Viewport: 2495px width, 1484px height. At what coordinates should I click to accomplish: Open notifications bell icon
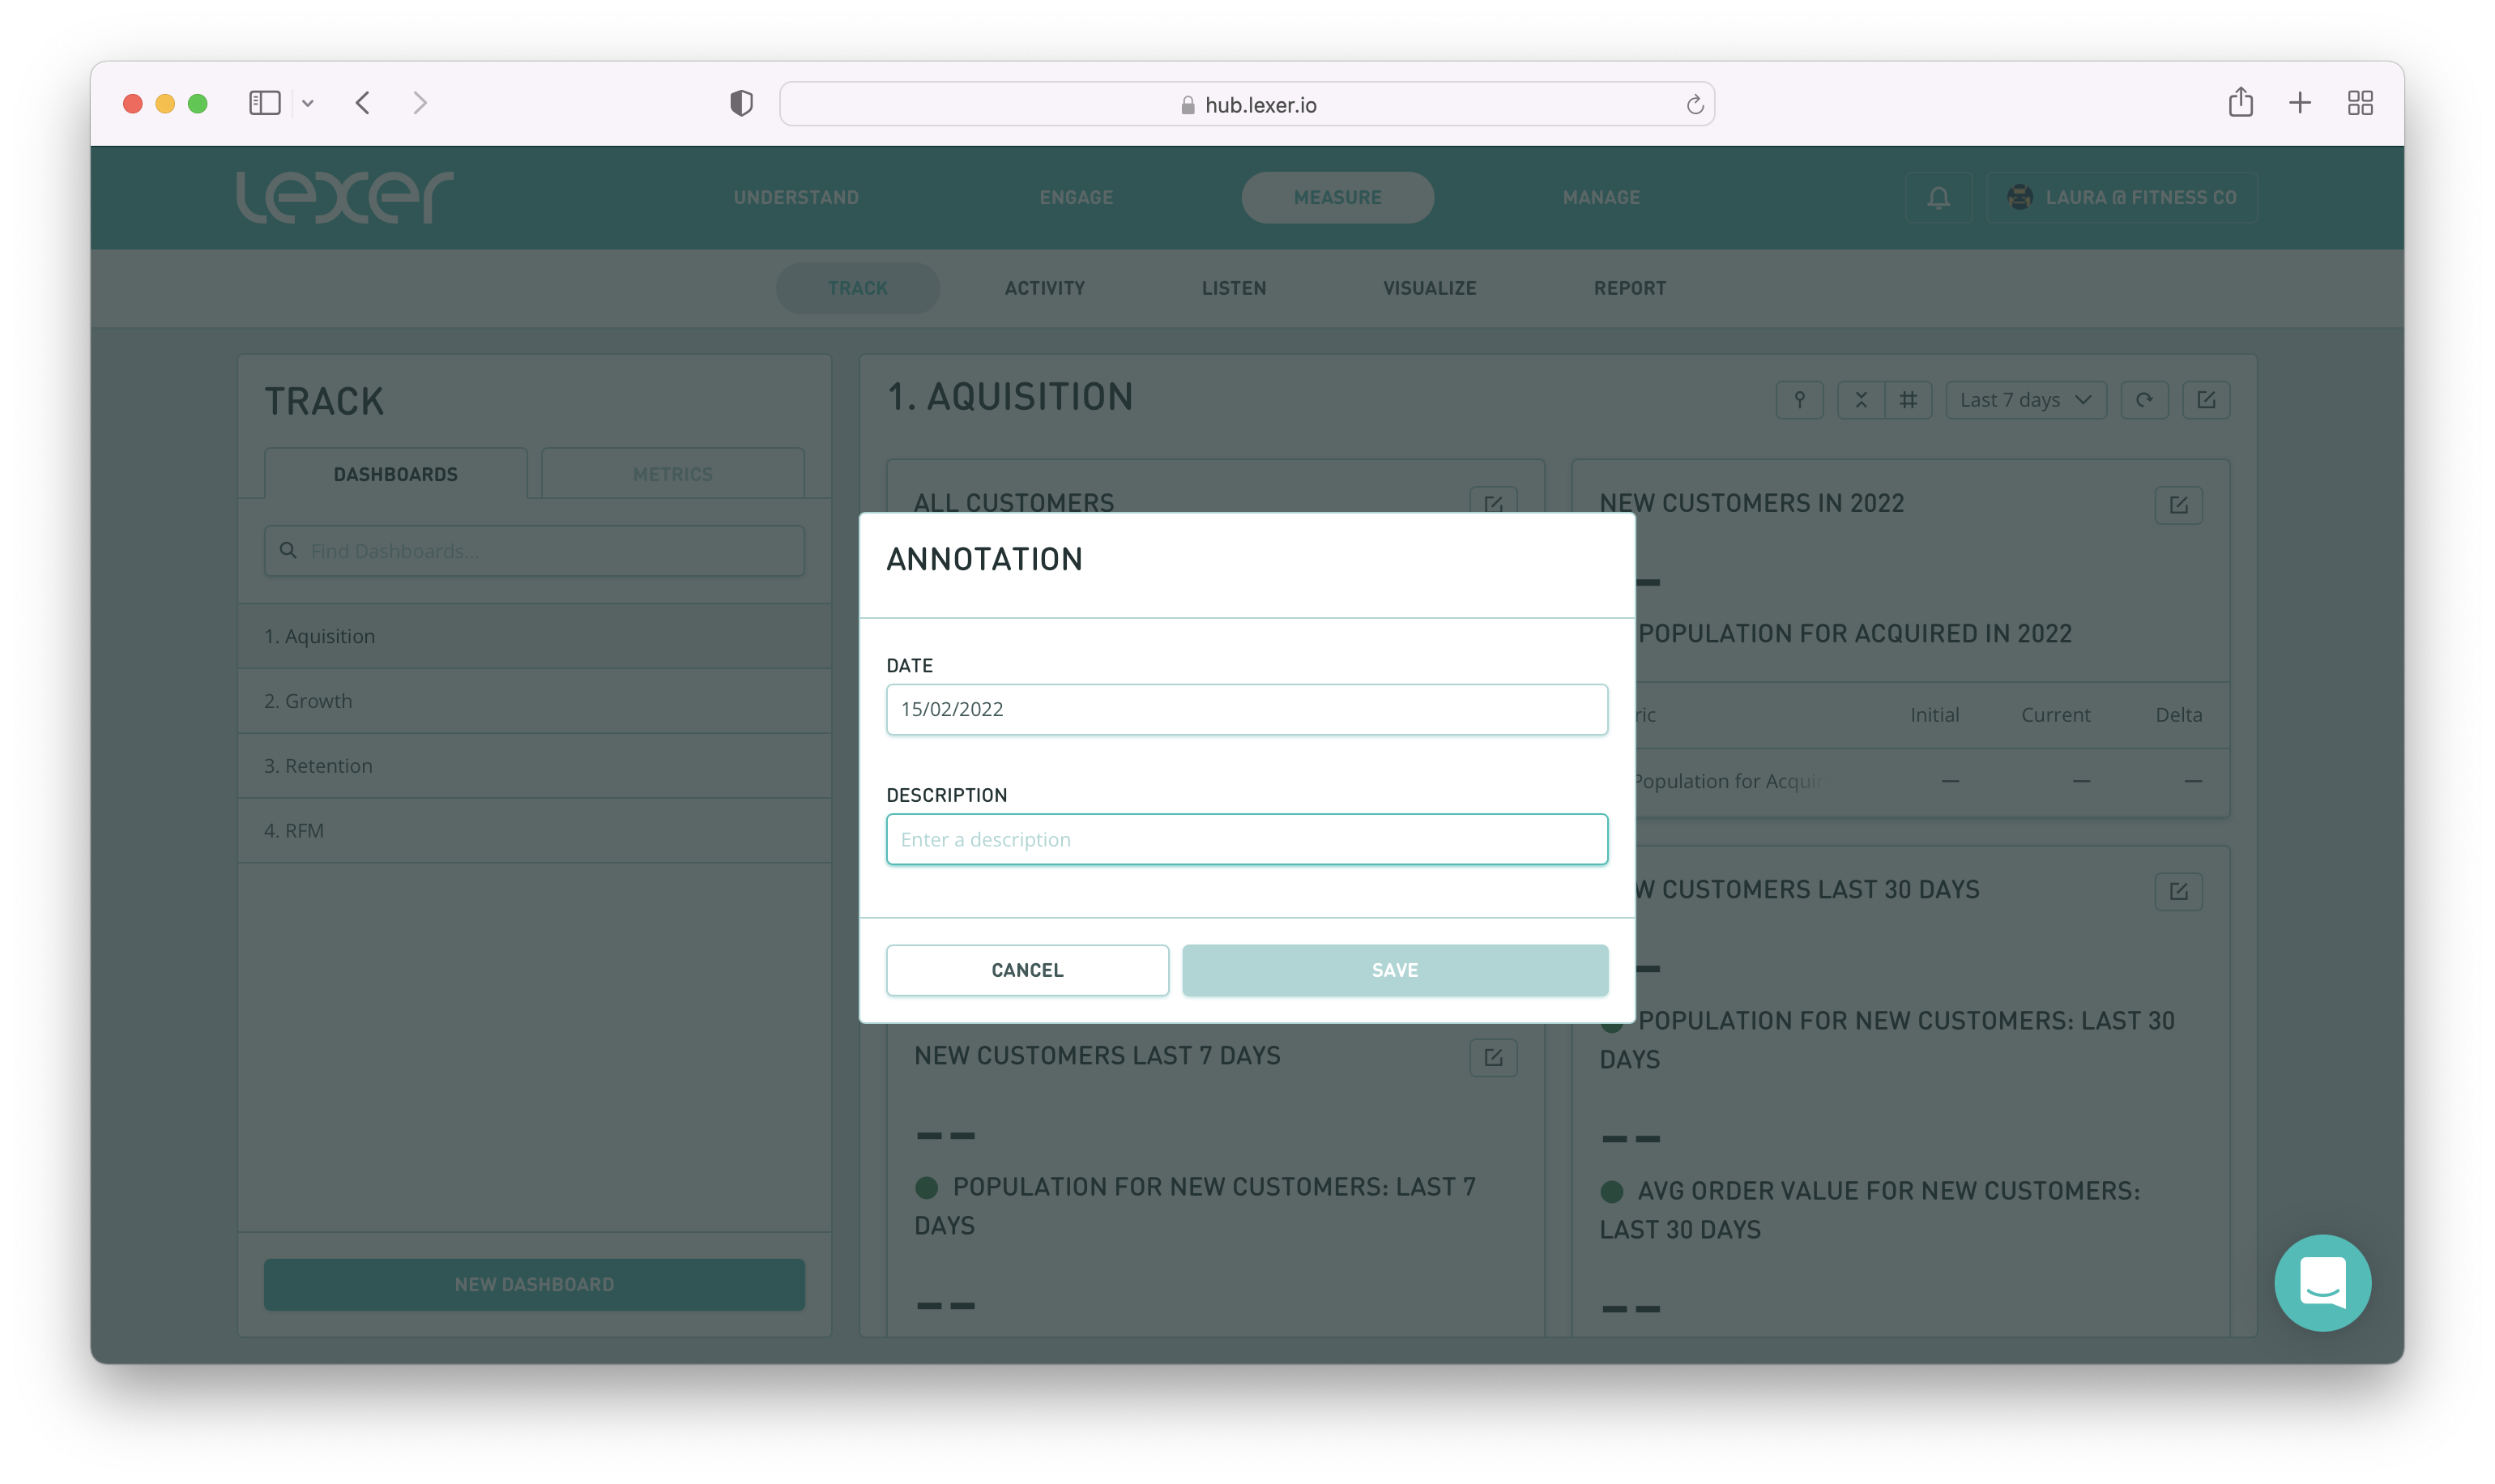pyautogui.click(x=1938, y=197)
